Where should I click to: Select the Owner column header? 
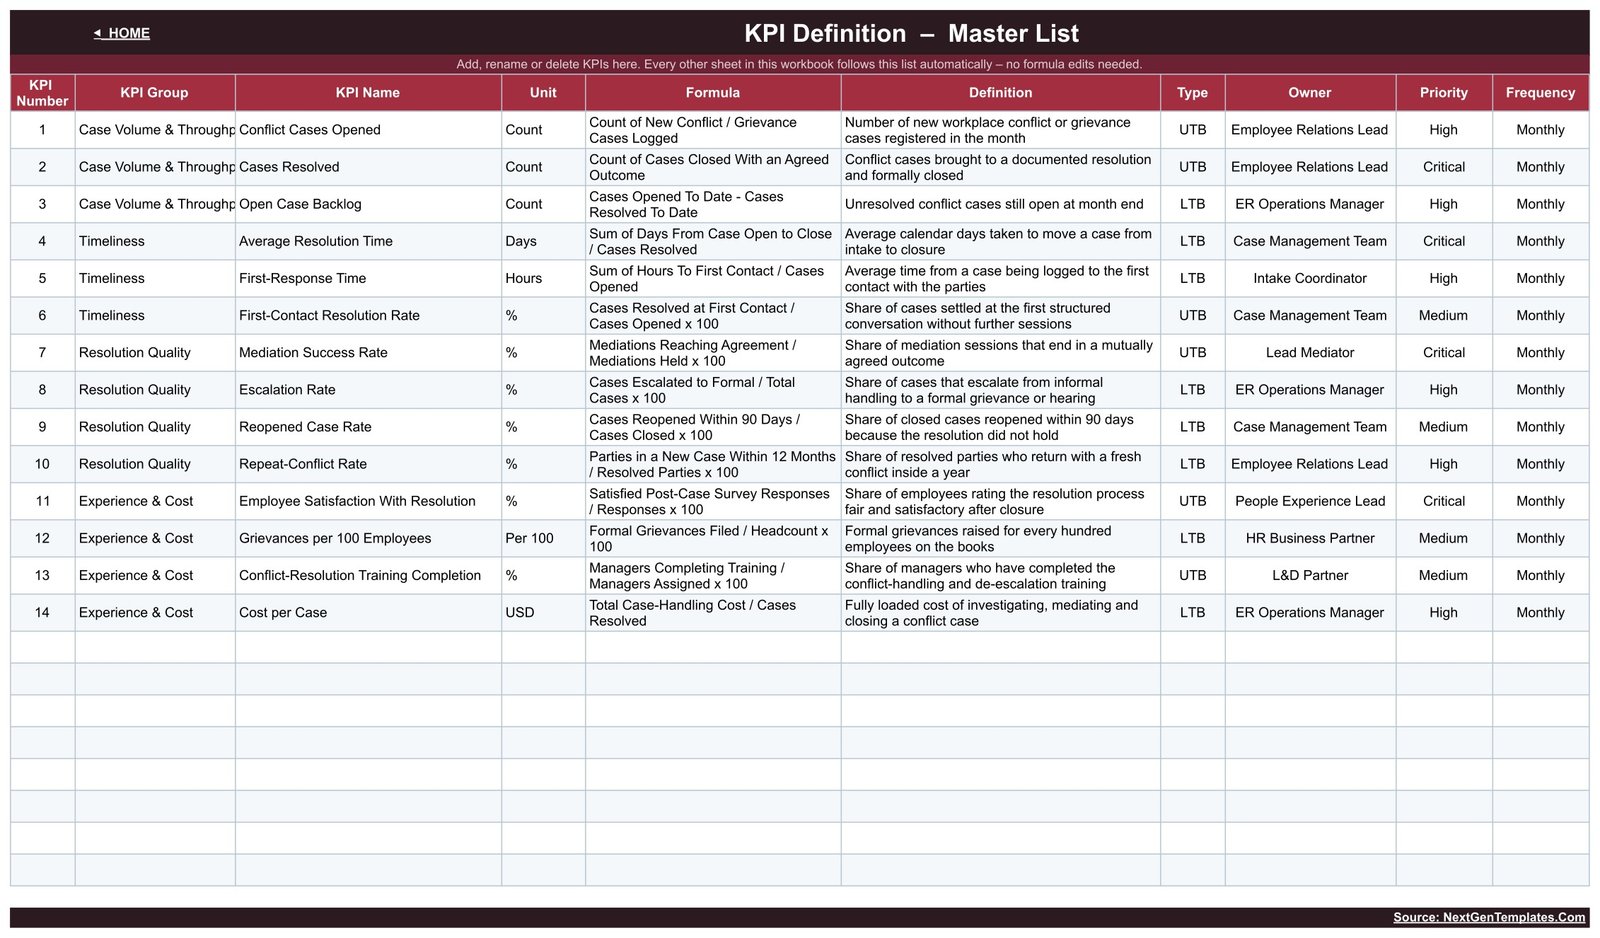pos(1310,93)
